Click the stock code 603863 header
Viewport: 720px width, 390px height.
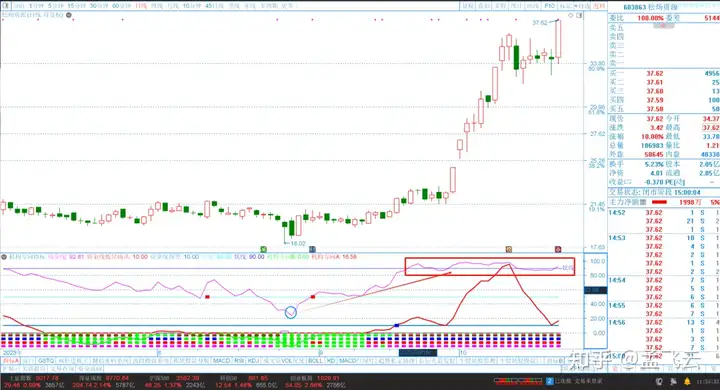coord(634,7)
